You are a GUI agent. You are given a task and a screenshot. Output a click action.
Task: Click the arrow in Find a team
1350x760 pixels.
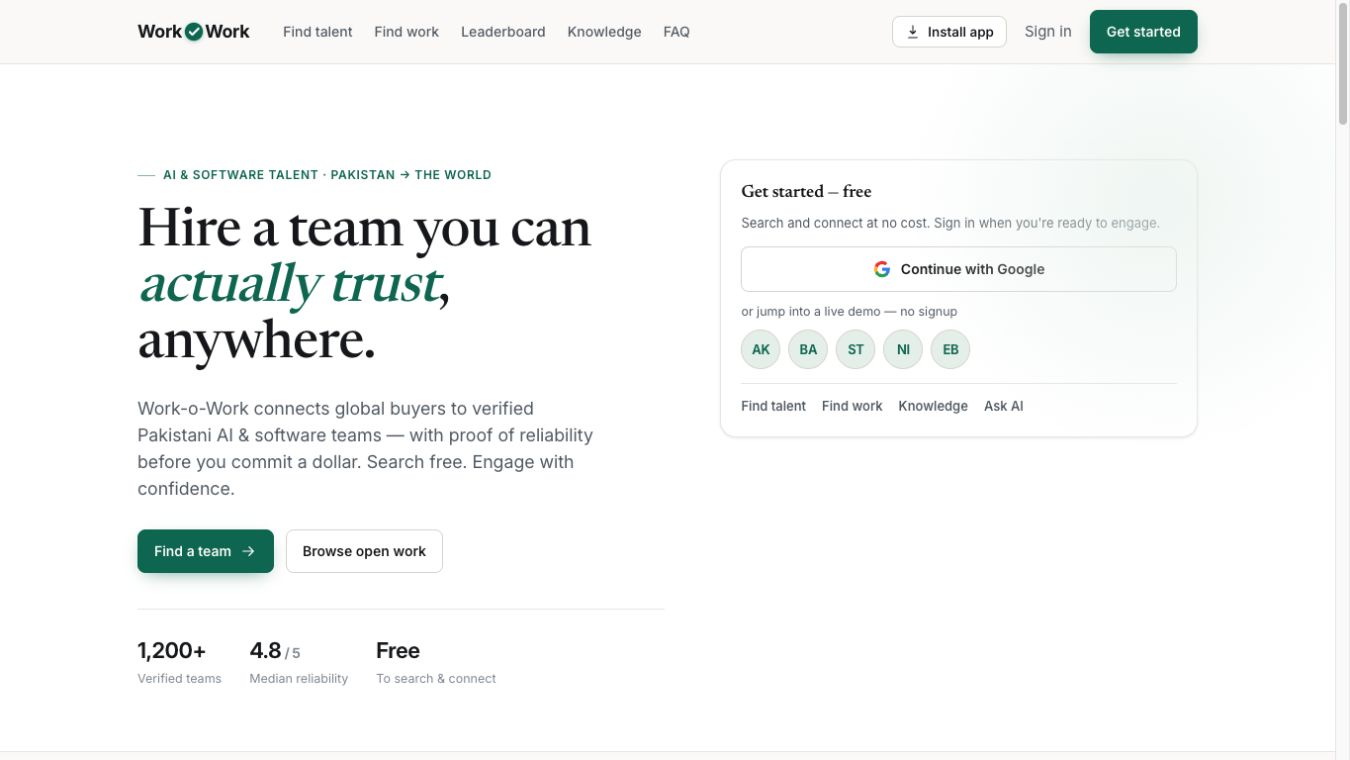[249, 551]
